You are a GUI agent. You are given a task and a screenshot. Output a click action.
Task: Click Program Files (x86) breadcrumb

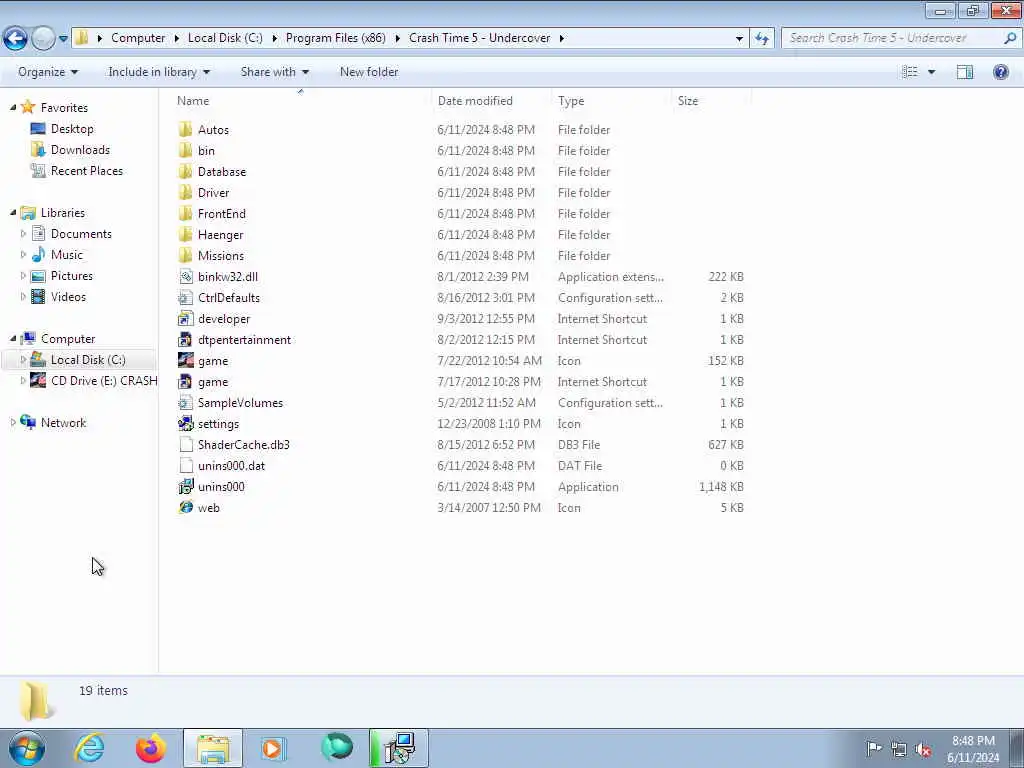pyautogui.click(x=336, y=38)
